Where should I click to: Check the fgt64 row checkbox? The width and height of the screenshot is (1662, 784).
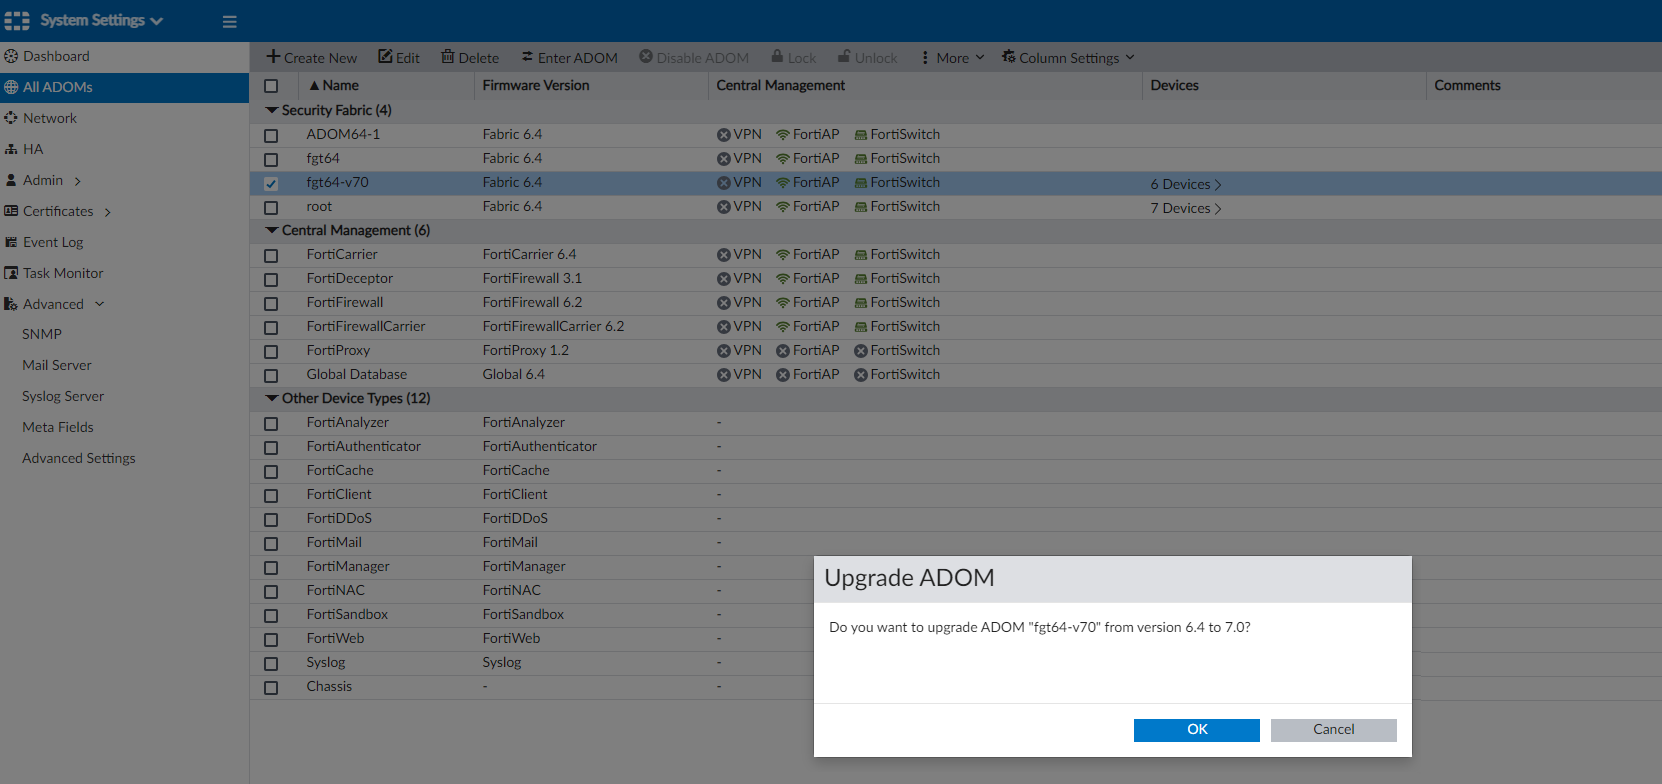[271, 159]
